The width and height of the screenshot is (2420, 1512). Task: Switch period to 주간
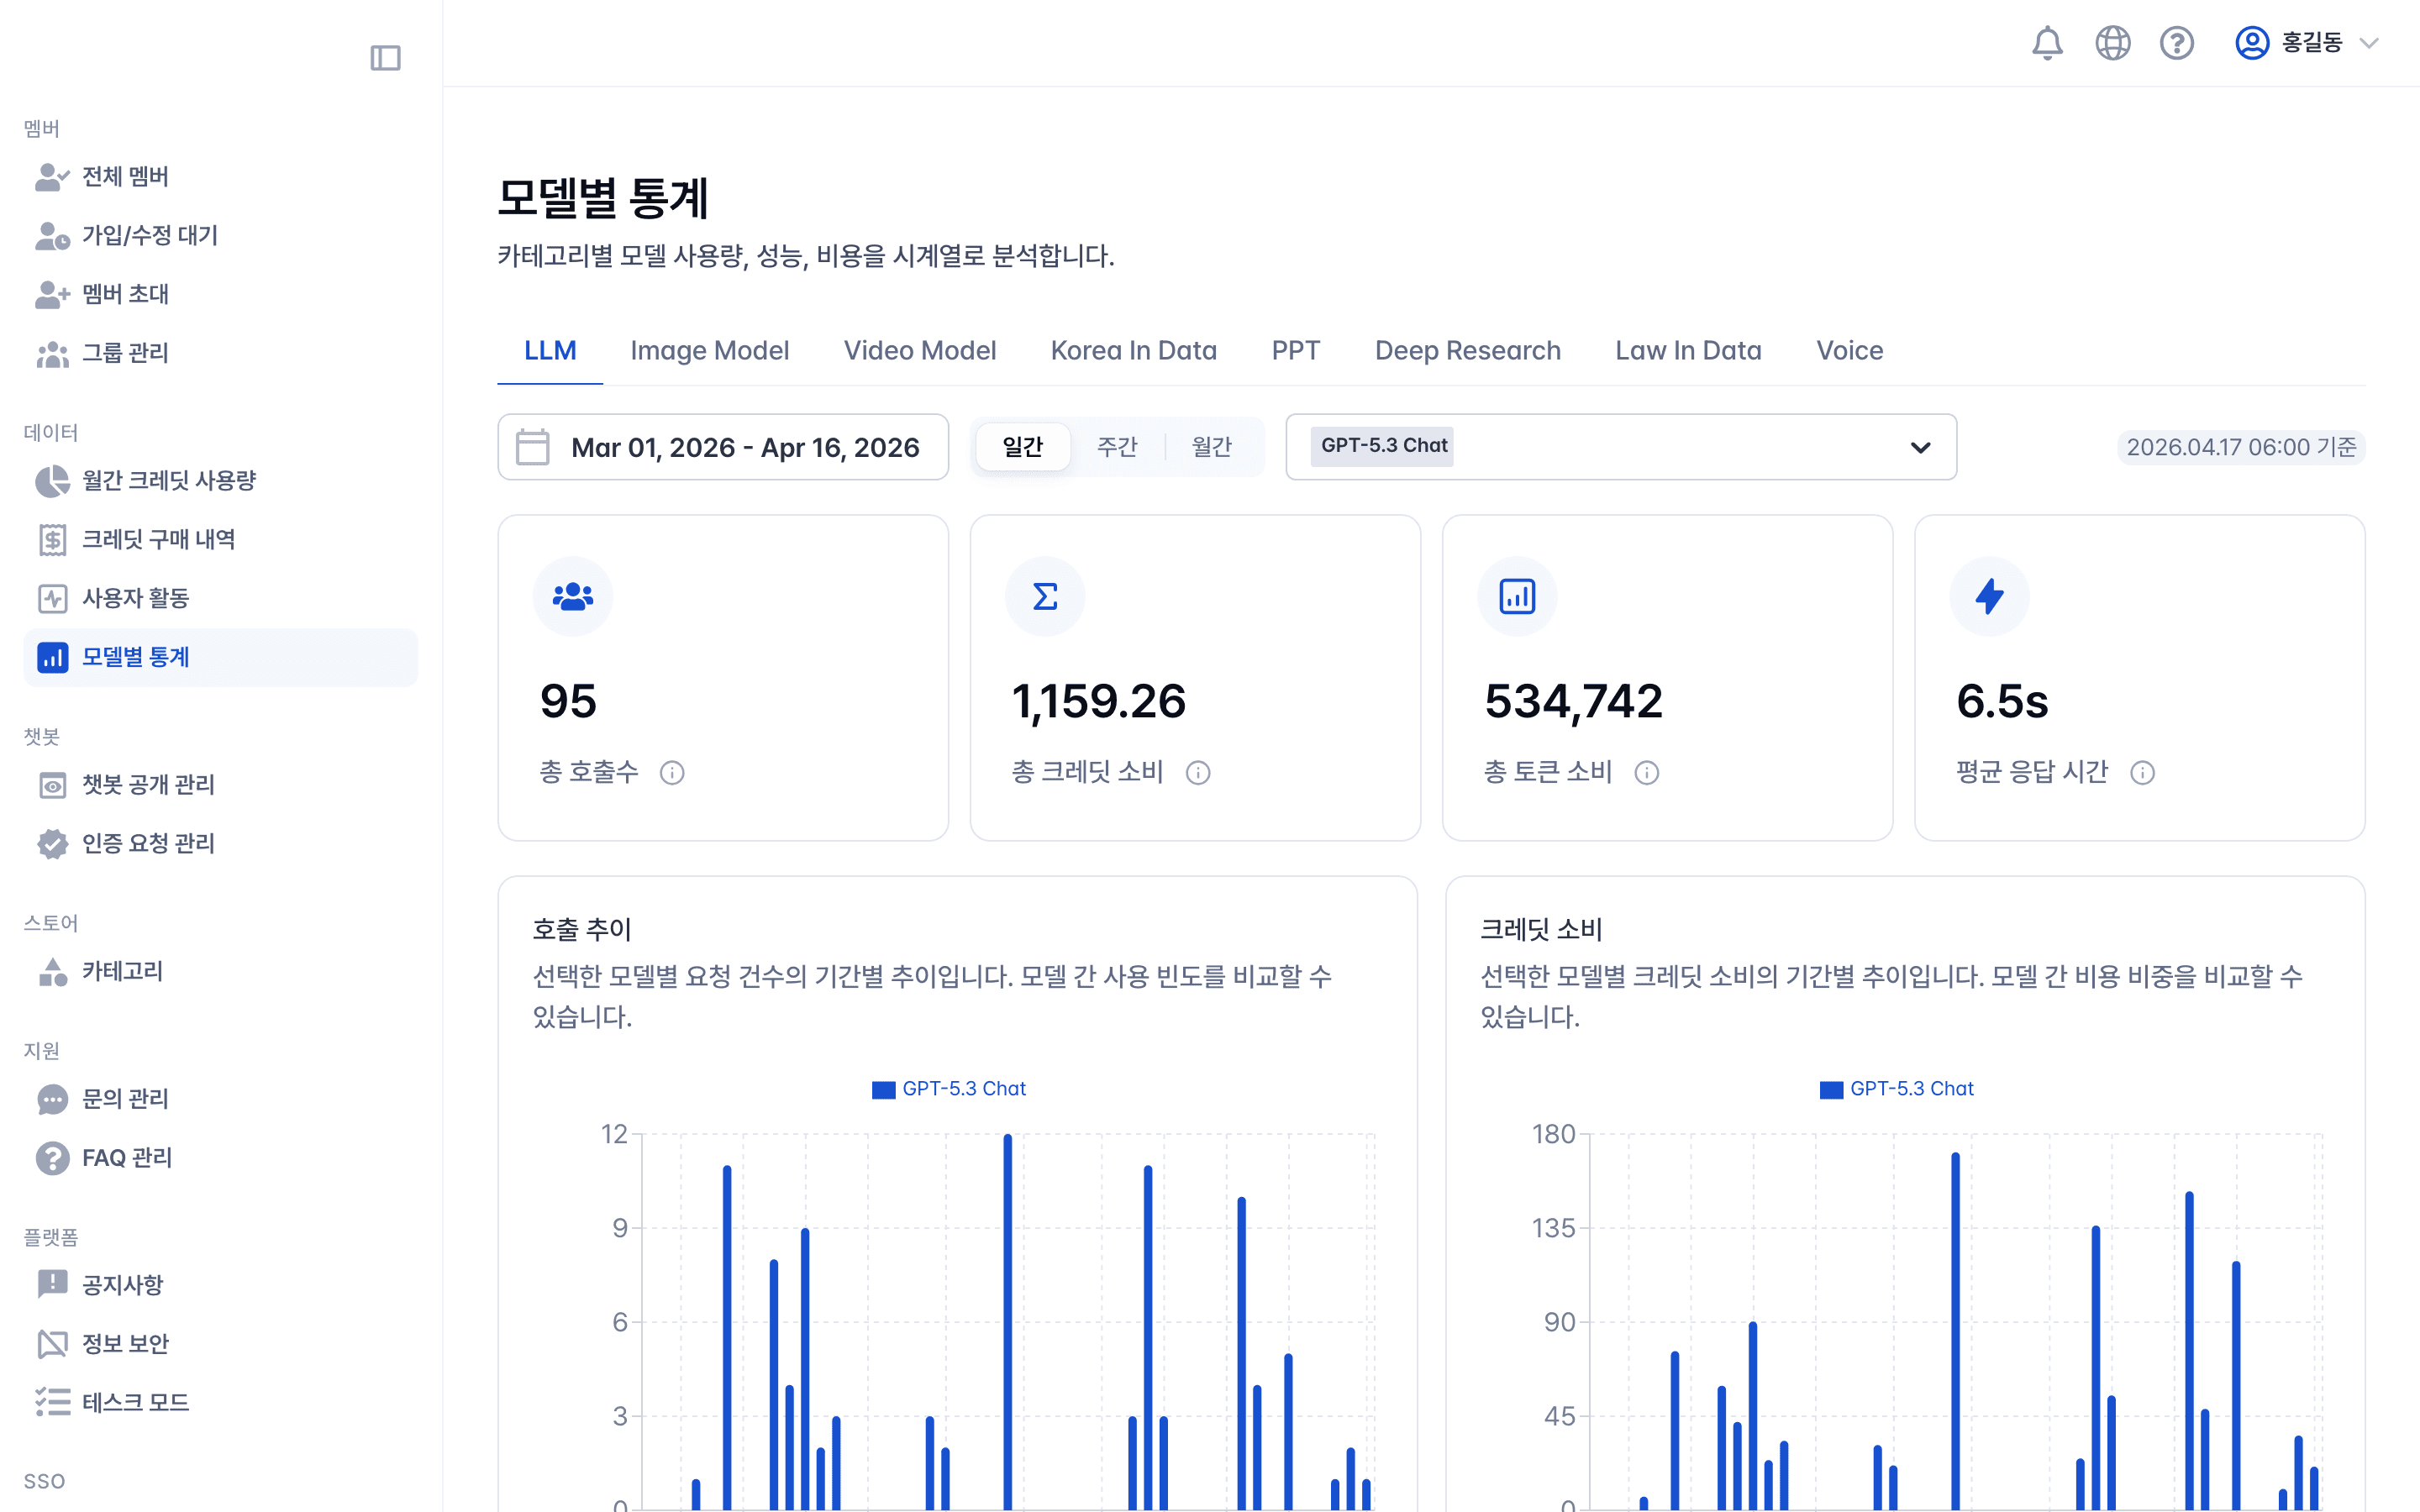coord(1118,447)
